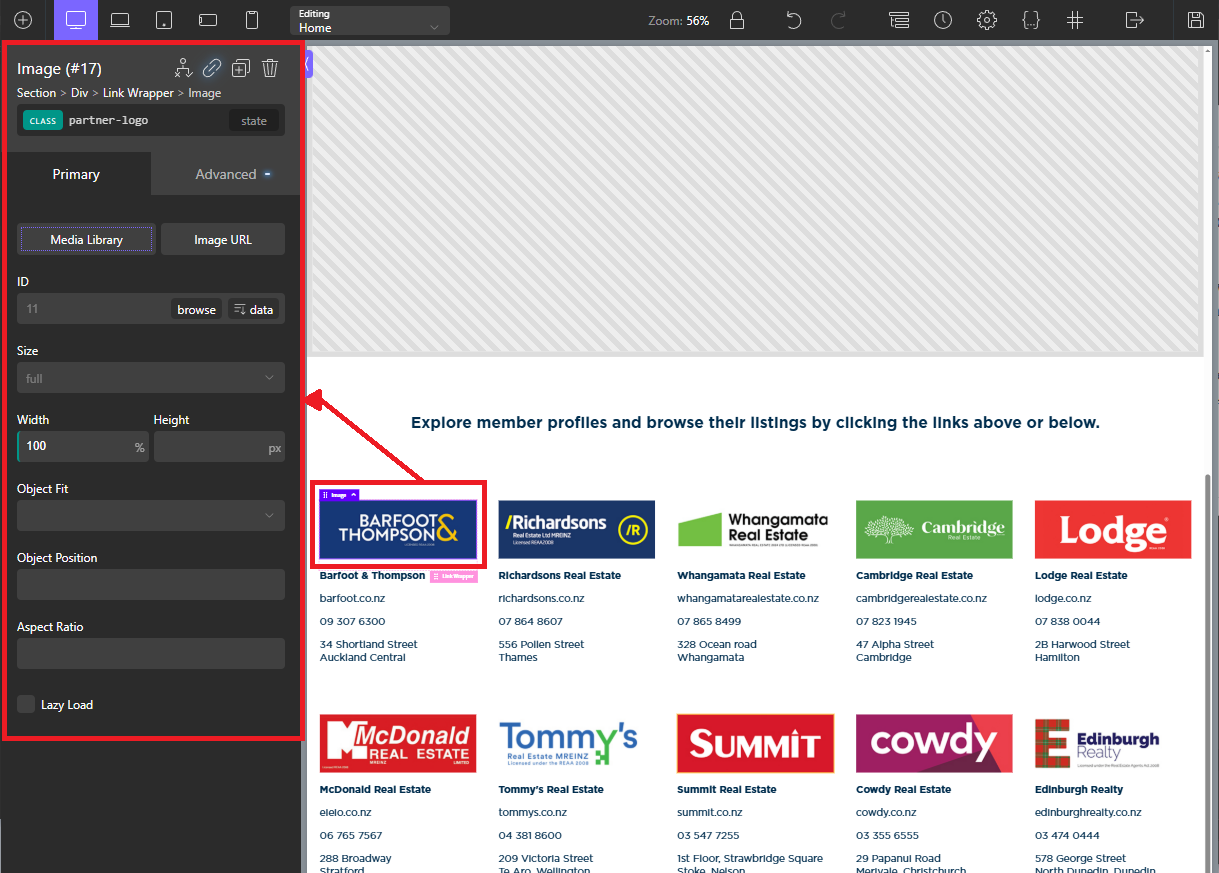Click the exit builder icon
The image size is (1219, 873).
1134,20
